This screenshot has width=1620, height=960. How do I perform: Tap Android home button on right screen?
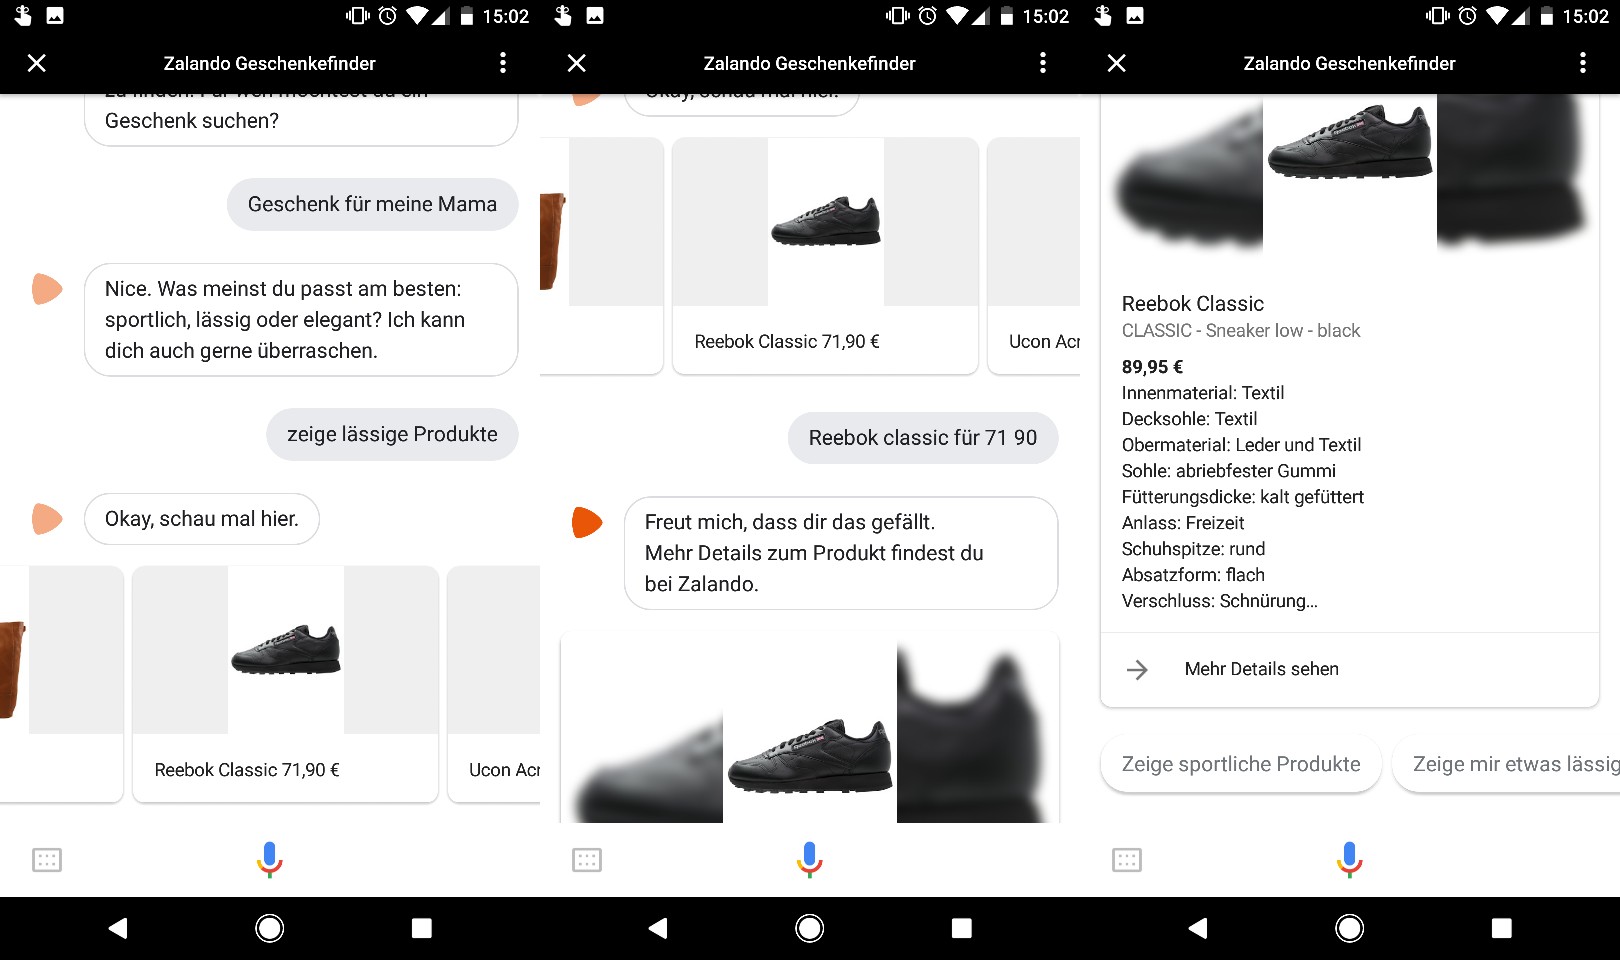pos(1350,928)
